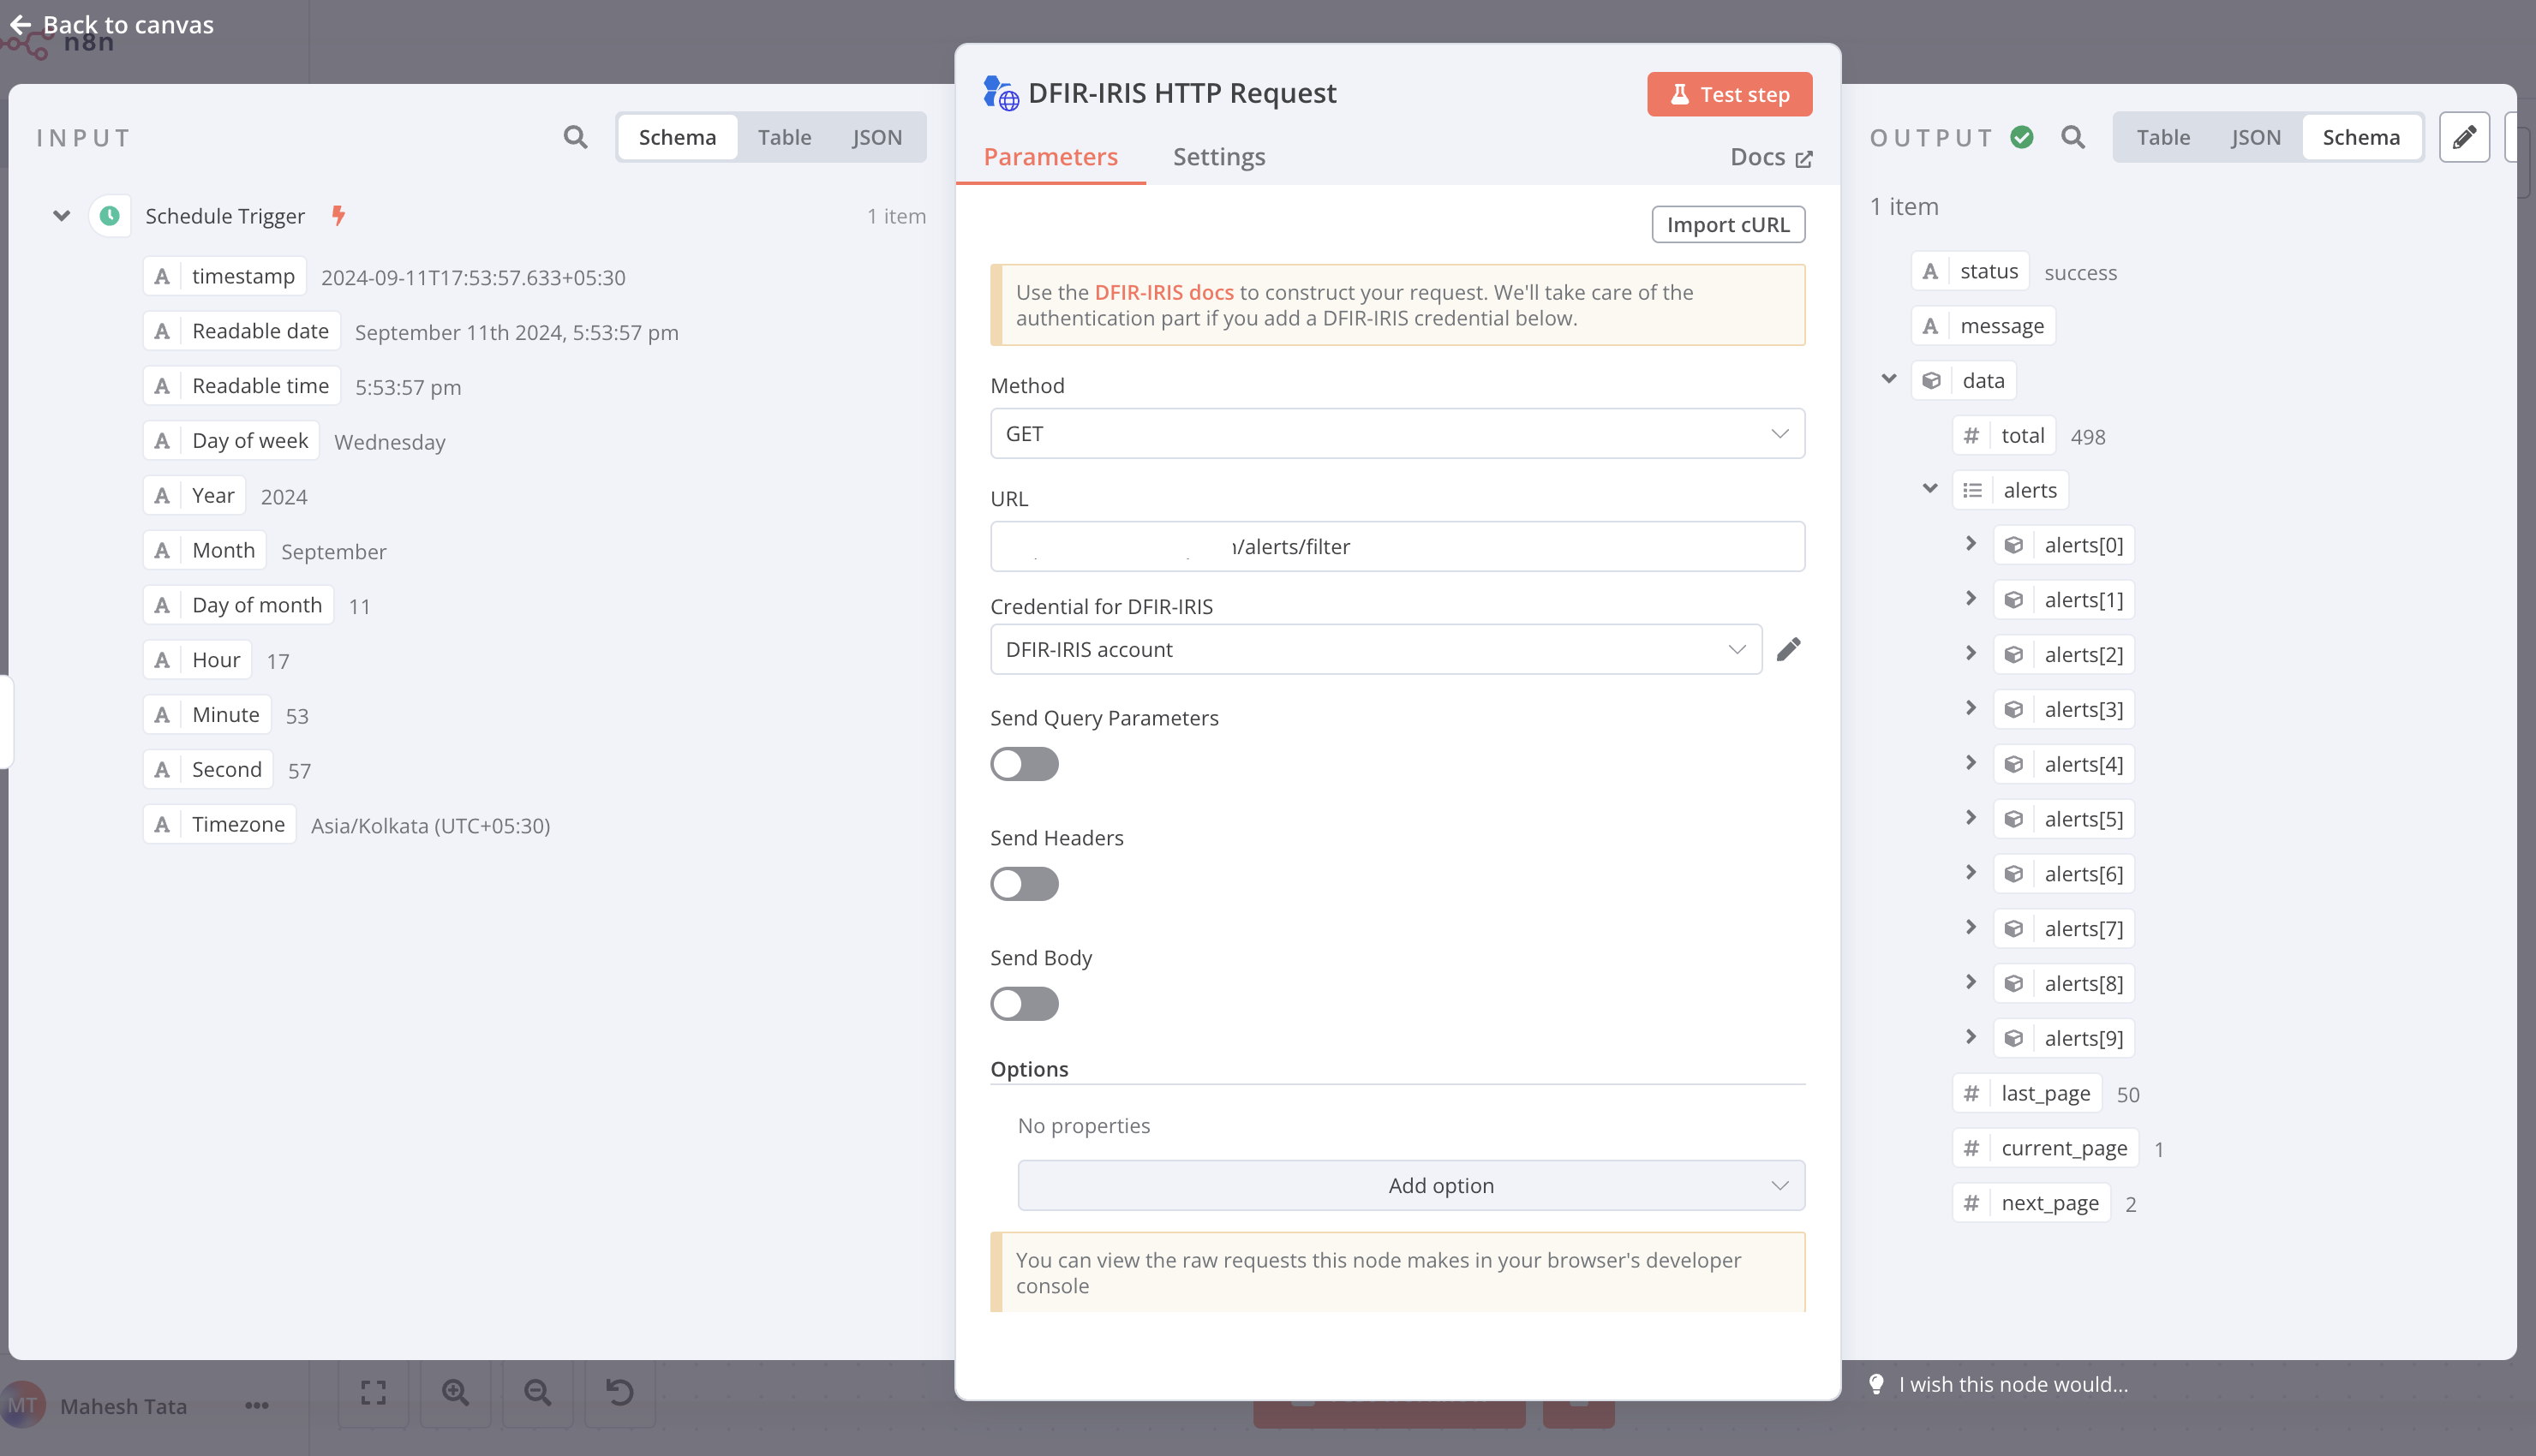
Task: Click the Month field pill
Action: [205, 550]
